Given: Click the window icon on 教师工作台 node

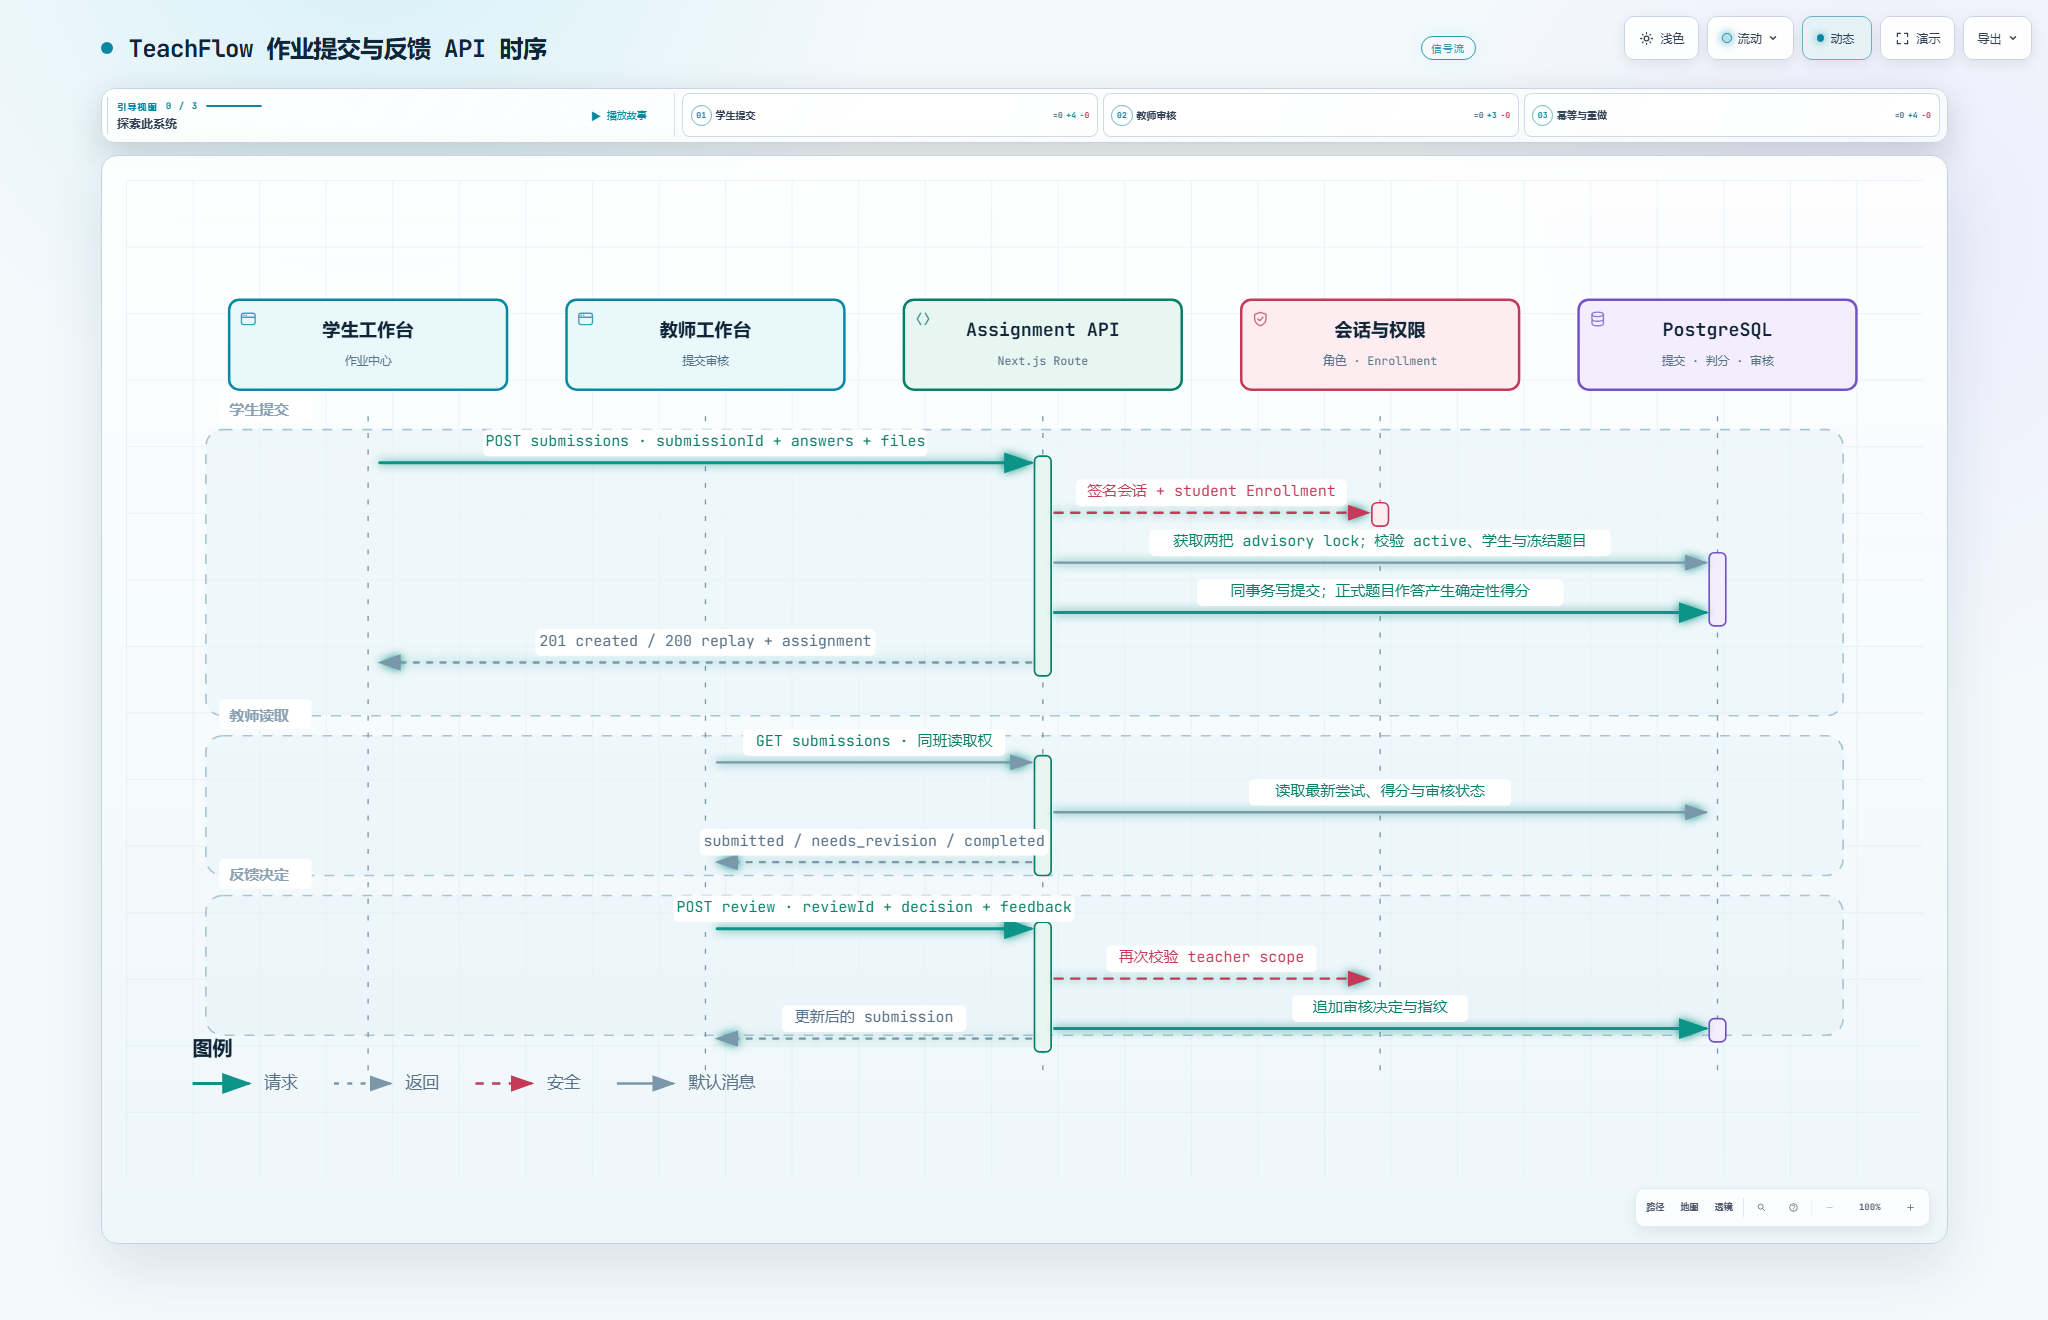Looking at the screenshot, I should pyautogui.click(x=586, y=319).
